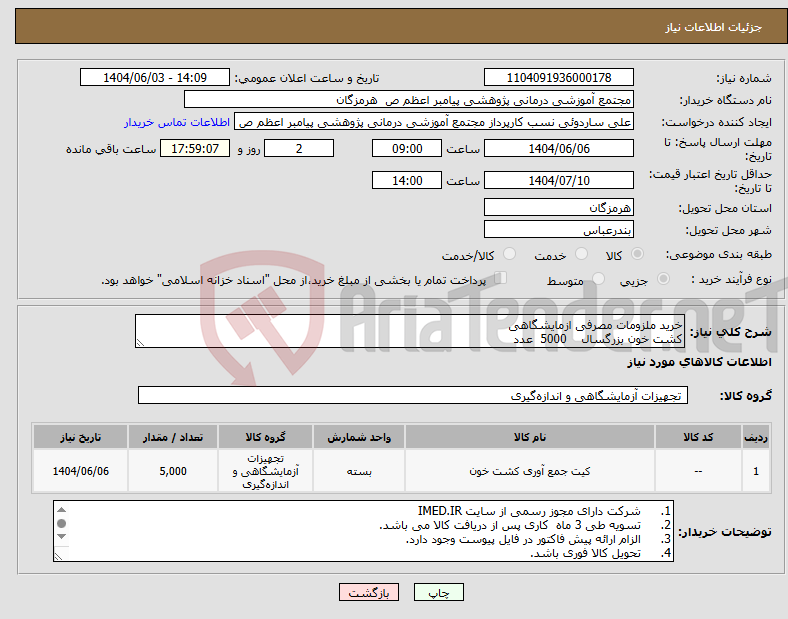Click the response deadline time 09:00 field
Viewport: 788px width, 619px height.
(x=407, y=148)
